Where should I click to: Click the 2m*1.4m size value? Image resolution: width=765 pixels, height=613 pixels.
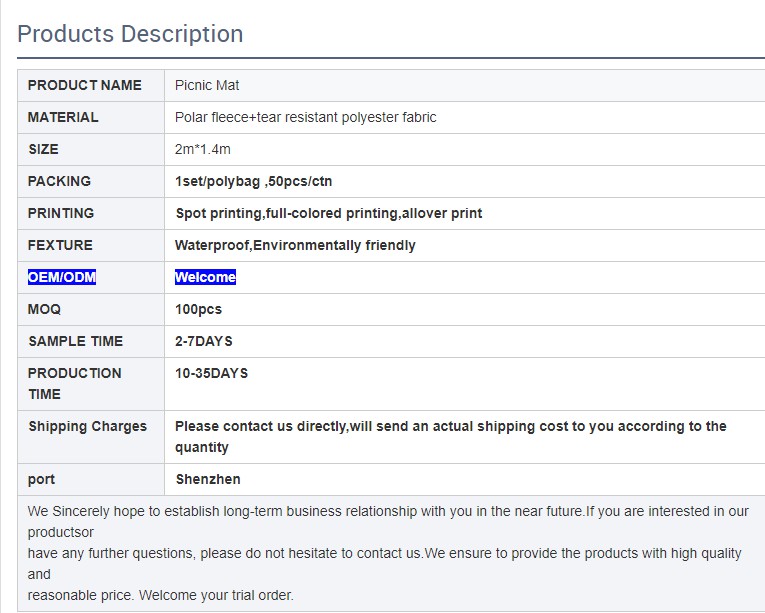point(202,149)
